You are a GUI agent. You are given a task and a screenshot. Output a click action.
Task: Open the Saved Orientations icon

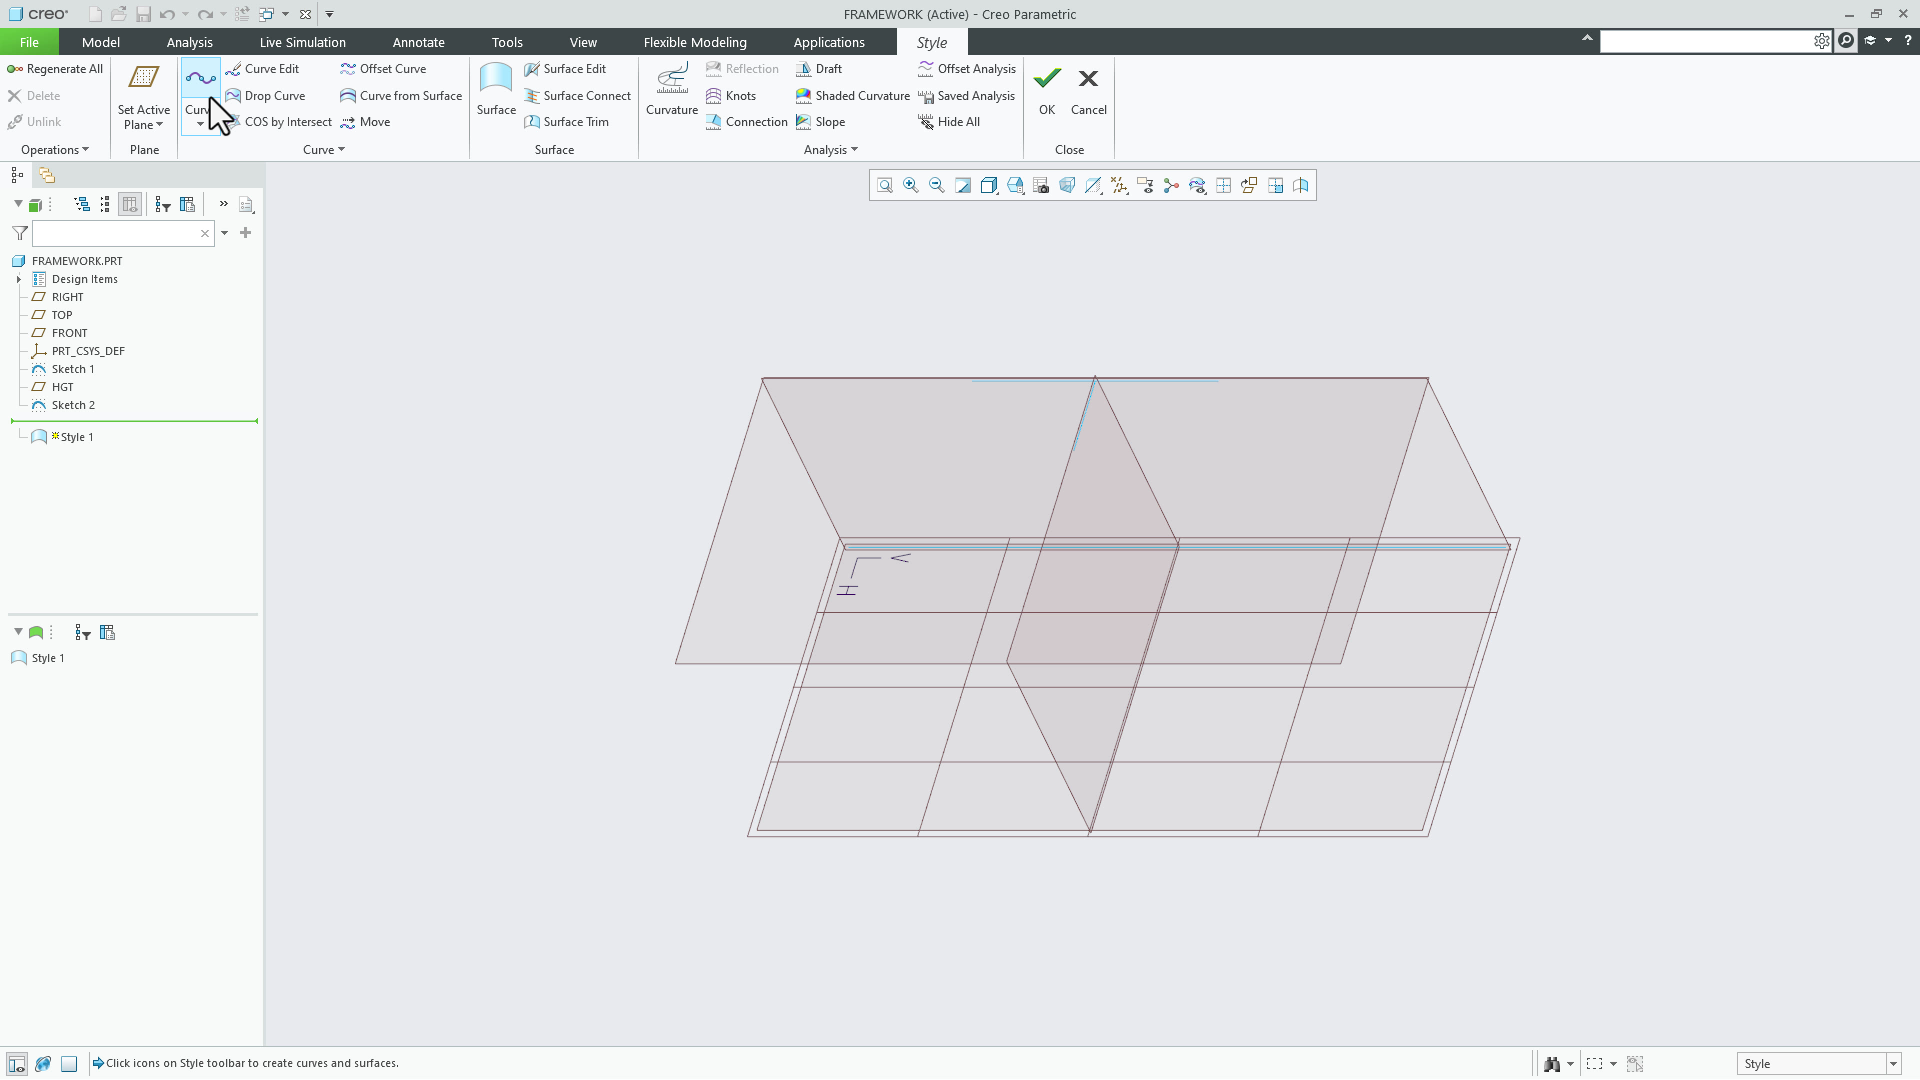[1015, 186]
